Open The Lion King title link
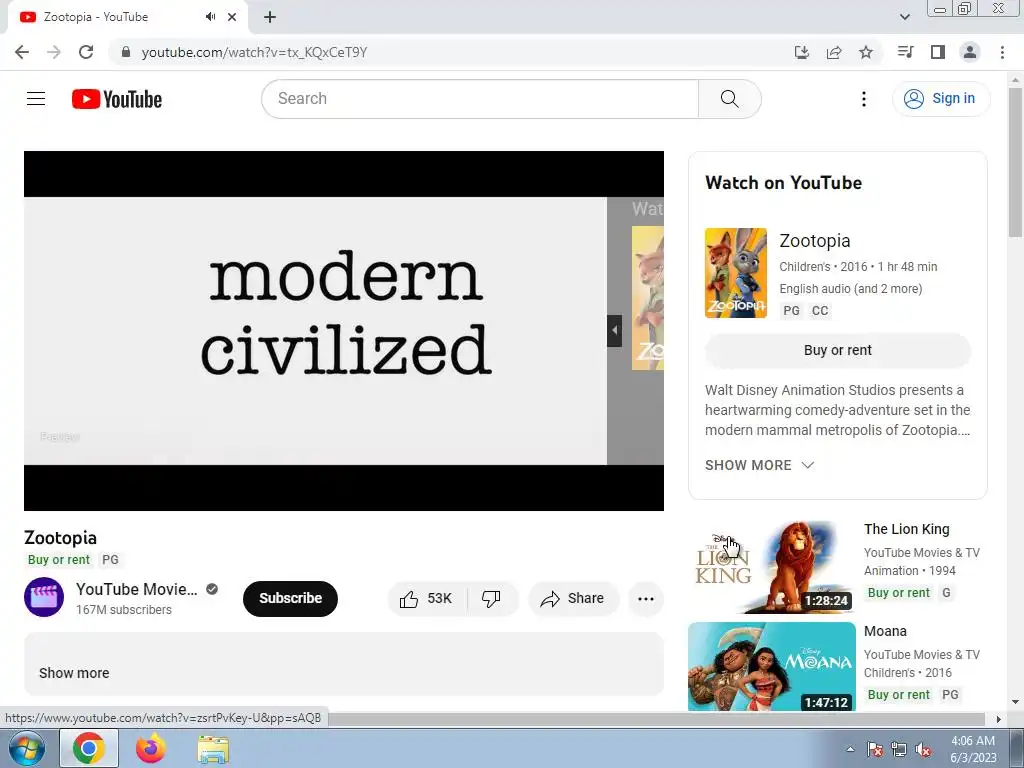Image resolution: width=1024 pixels, height=768 pixels. (x=907, y=529)
